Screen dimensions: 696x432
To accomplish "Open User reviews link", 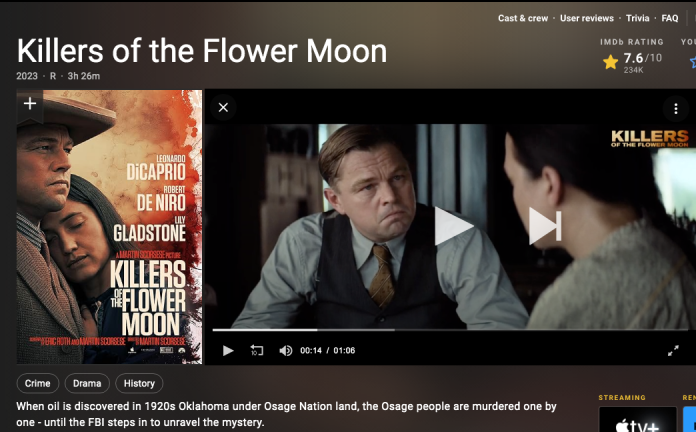I will 587,18.
